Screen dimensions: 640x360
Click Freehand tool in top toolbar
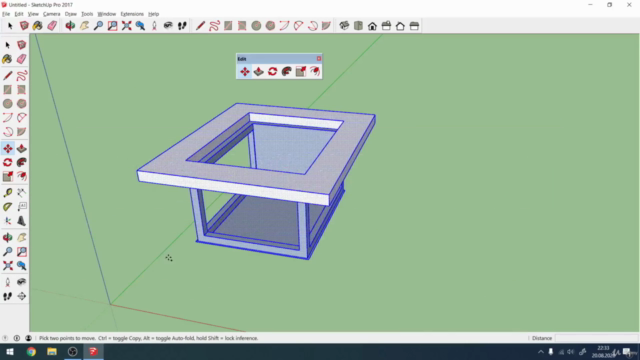point(214,26)
